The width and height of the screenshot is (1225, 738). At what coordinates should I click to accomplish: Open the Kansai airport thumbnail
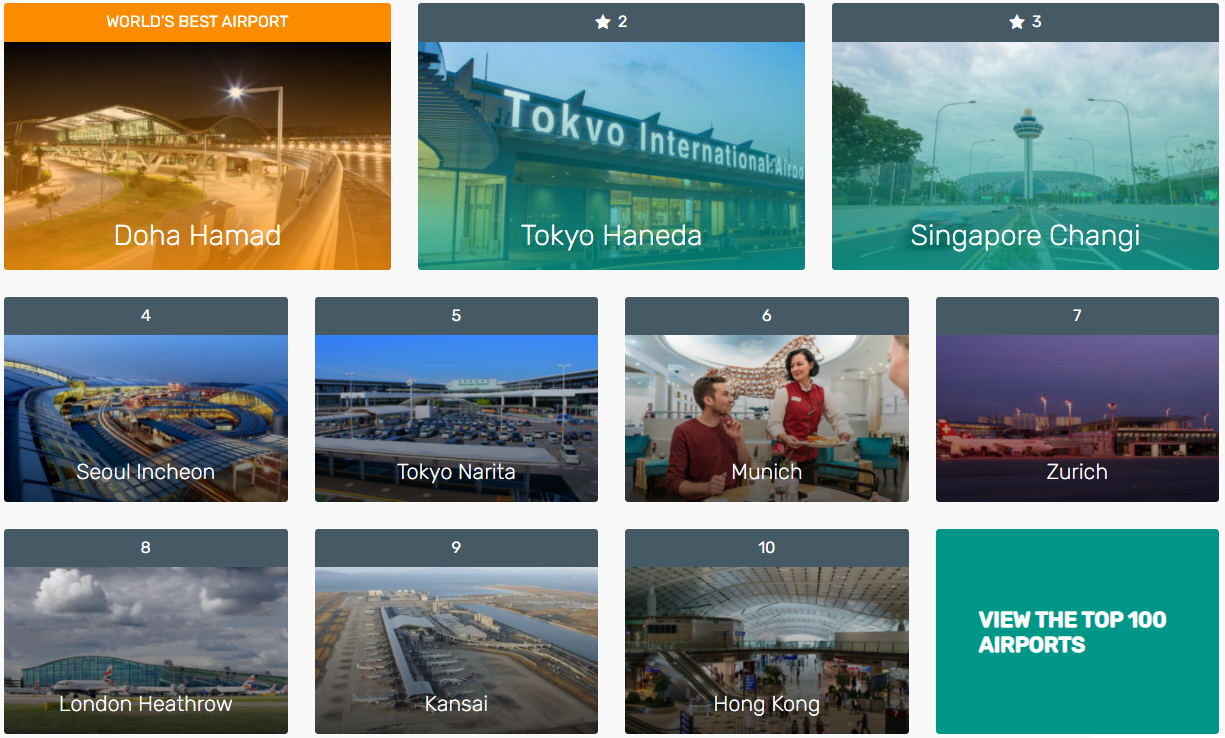point(456,650)
